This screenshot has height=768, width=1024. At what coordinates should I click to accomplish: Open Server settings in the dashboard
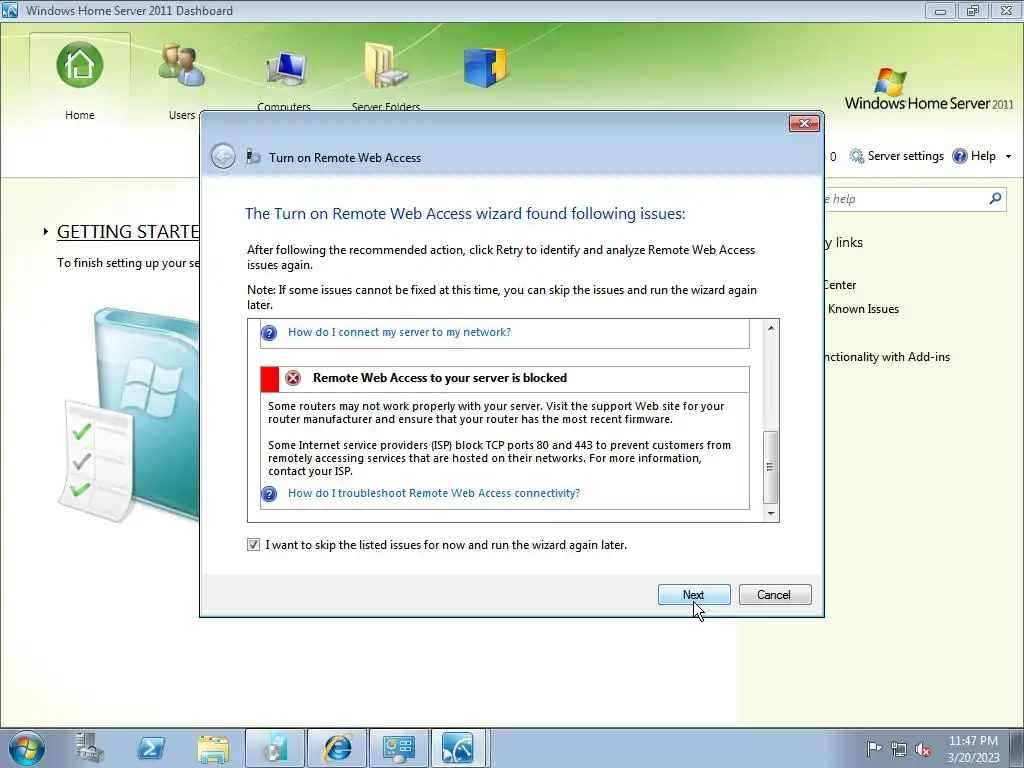point(896,156)
